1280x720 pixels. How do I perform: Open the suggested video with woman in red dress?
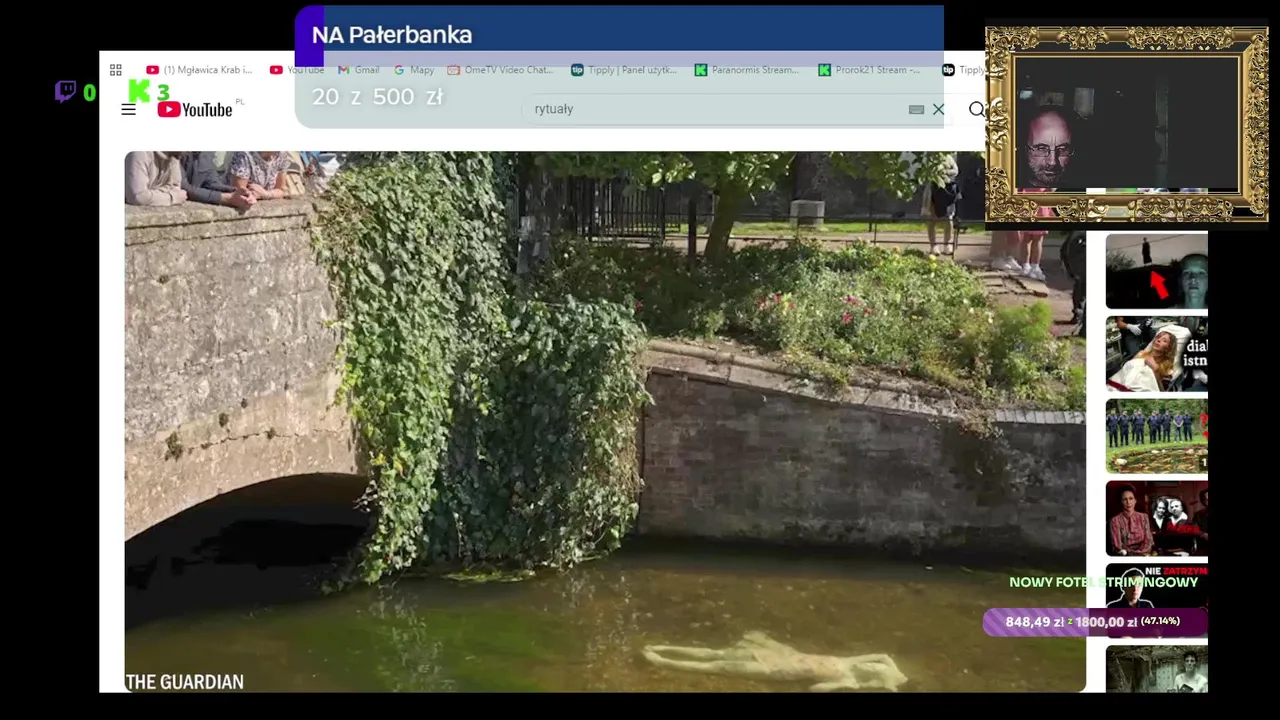tap(1156, 517)
